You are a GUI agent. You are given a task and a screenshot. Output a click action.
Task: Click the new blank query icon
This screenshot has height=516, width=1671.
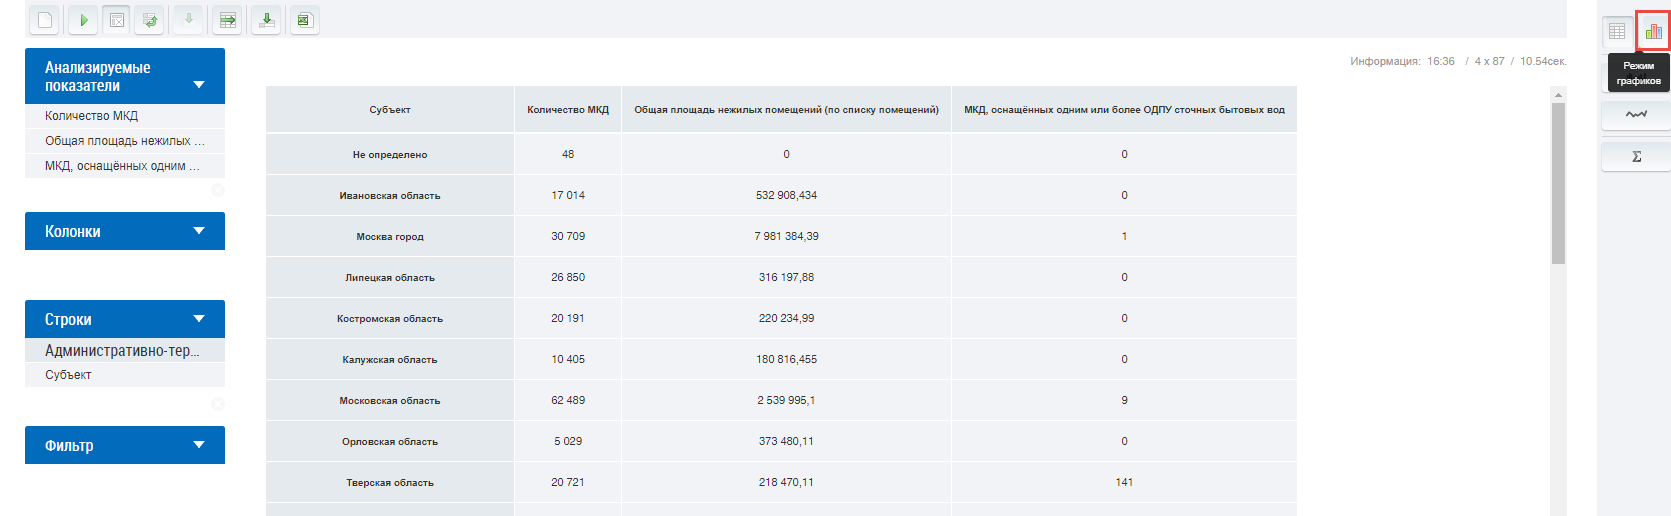tap(44, 20)
